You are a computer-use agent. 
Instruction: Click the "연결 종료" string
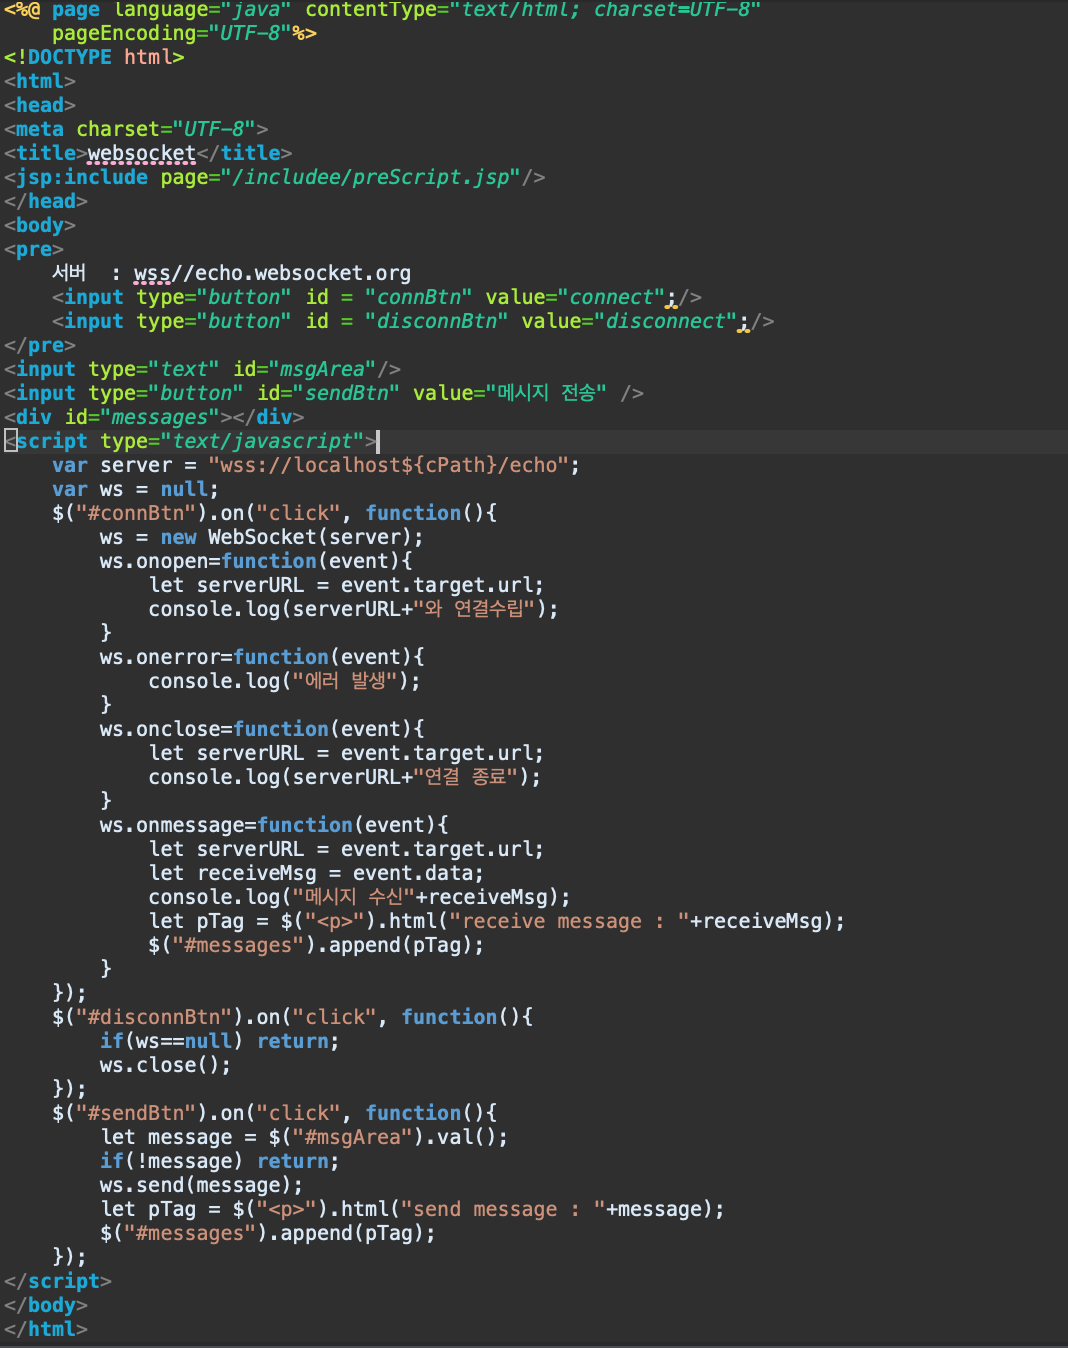click(x=465, y=777)
